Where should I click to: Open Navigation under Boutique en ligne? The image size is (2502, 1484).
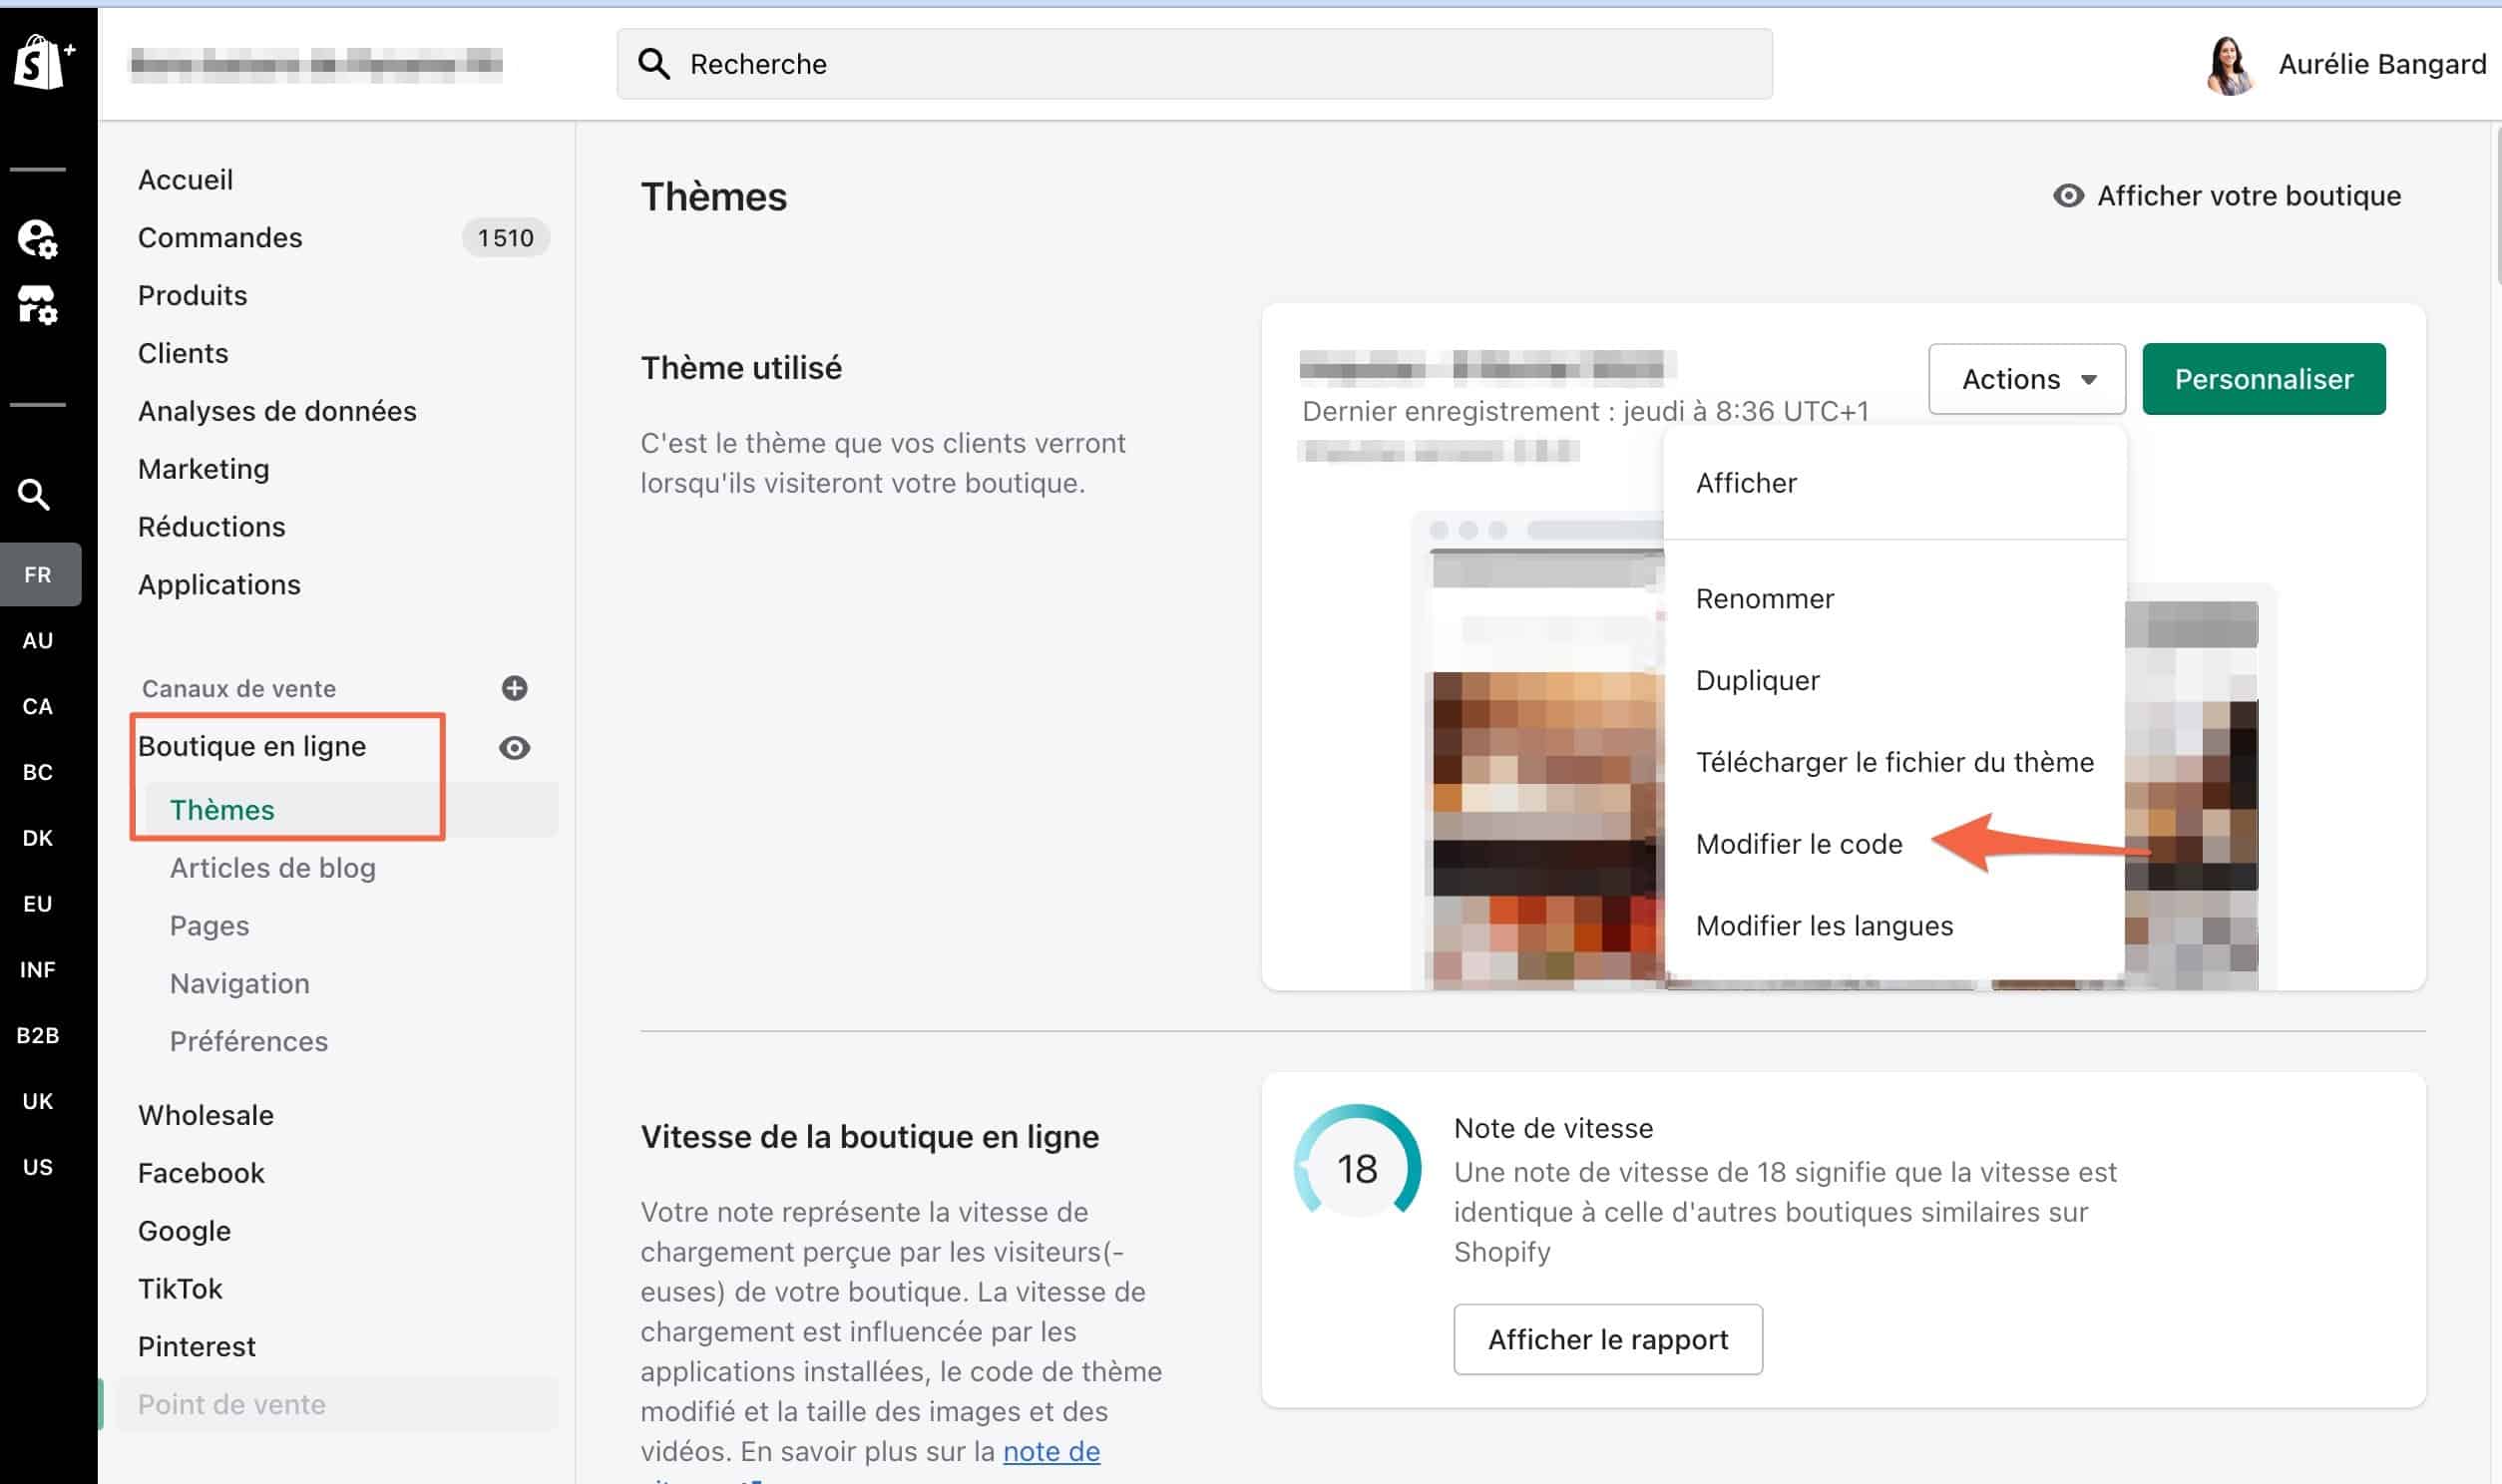[240, 984]
